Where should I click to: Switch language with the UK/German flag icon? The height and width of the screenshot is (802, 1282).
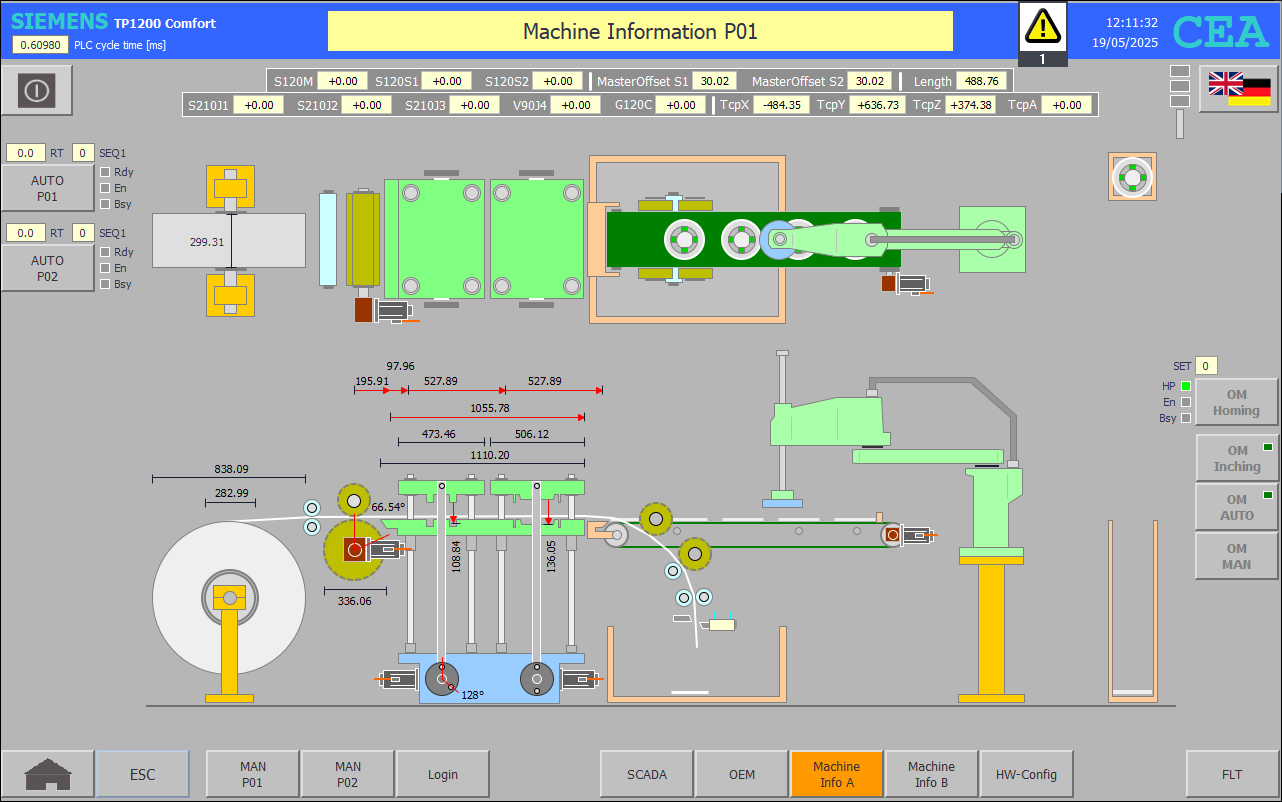(x=1239, y=89)
